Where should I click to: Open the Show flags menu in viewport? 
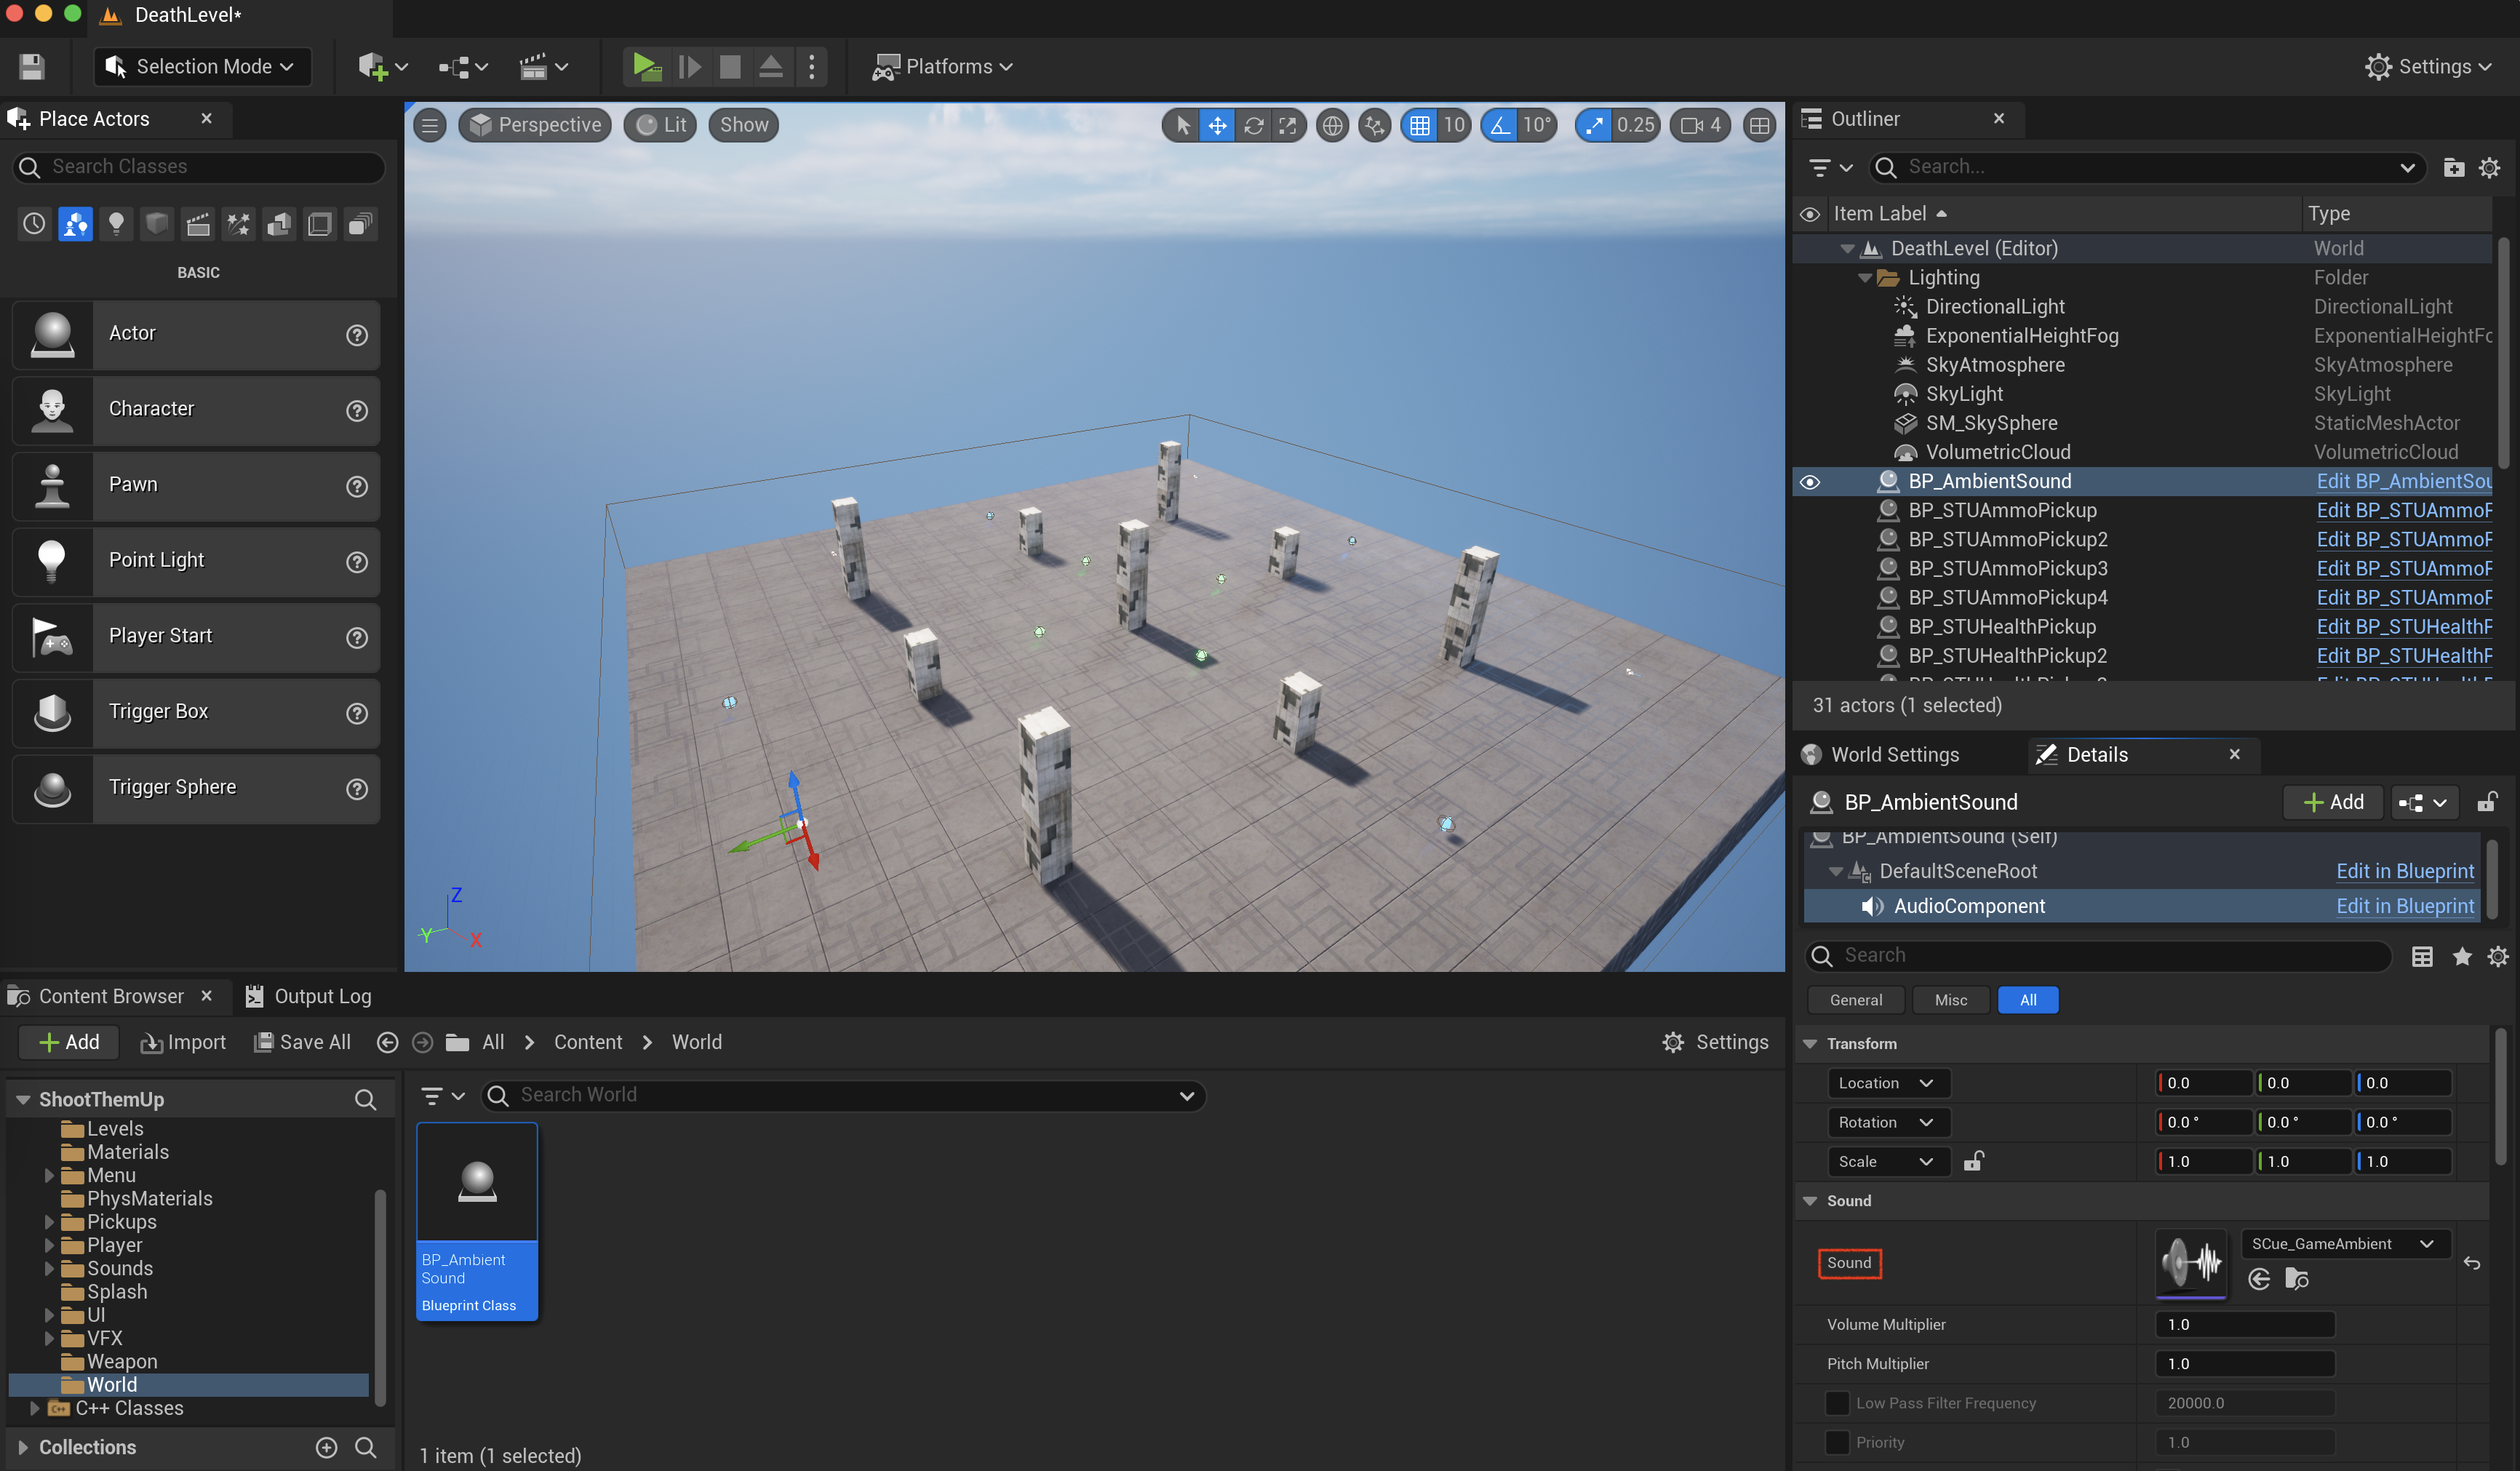[744, 125]
